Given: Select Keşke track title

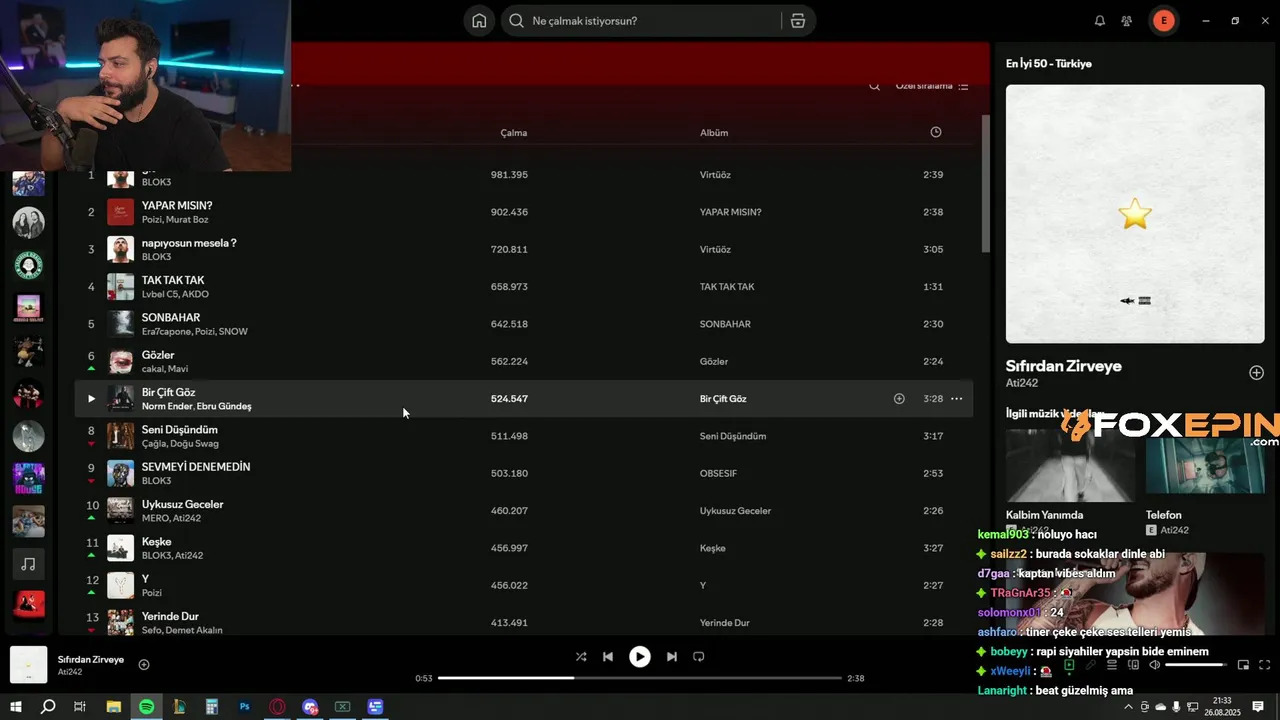Looking at the screenshot, I should [157, 542].
